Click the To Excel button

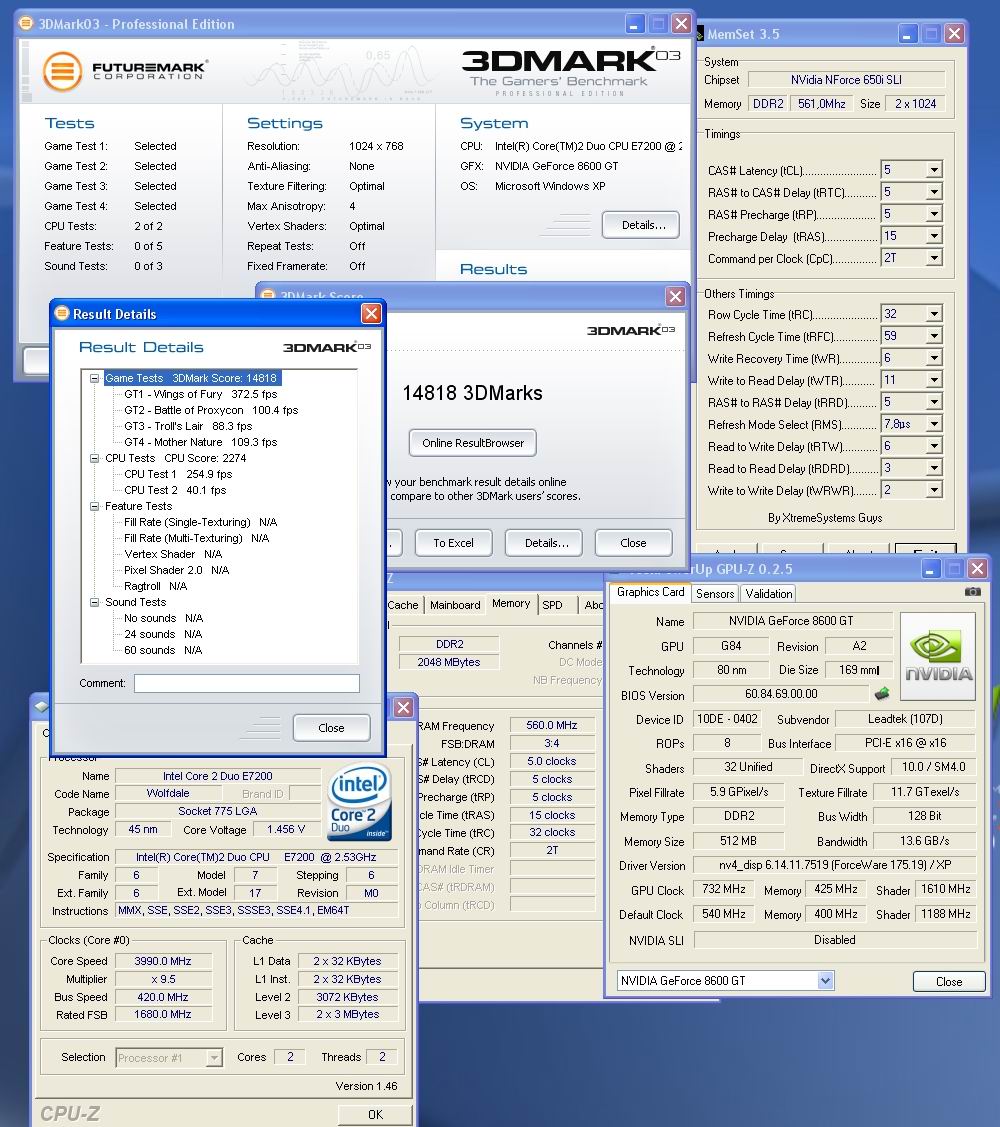click(454, 543)
